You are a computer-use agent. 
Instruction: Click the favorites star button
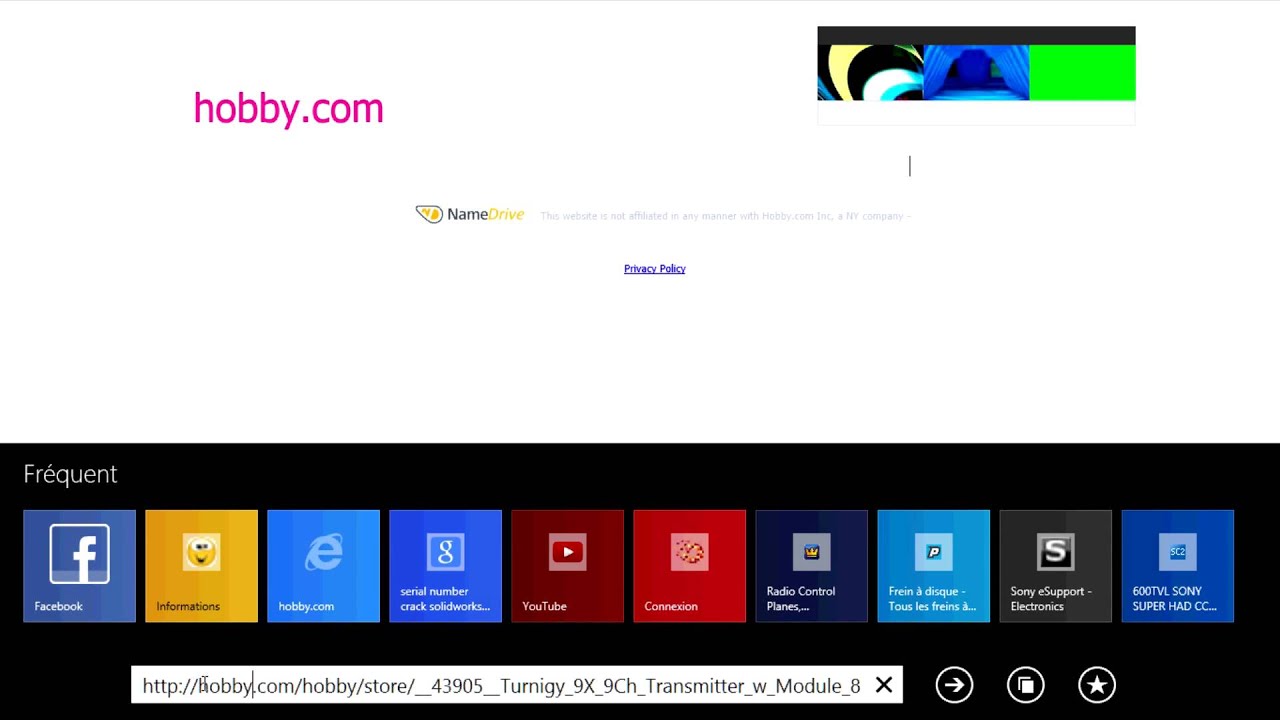pos(1097,685)
